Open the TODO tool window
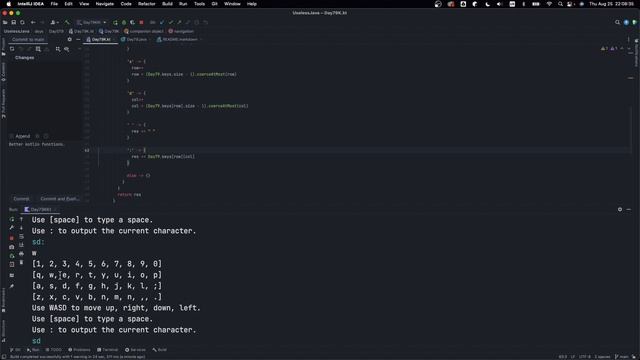 (x=53, y=350)
